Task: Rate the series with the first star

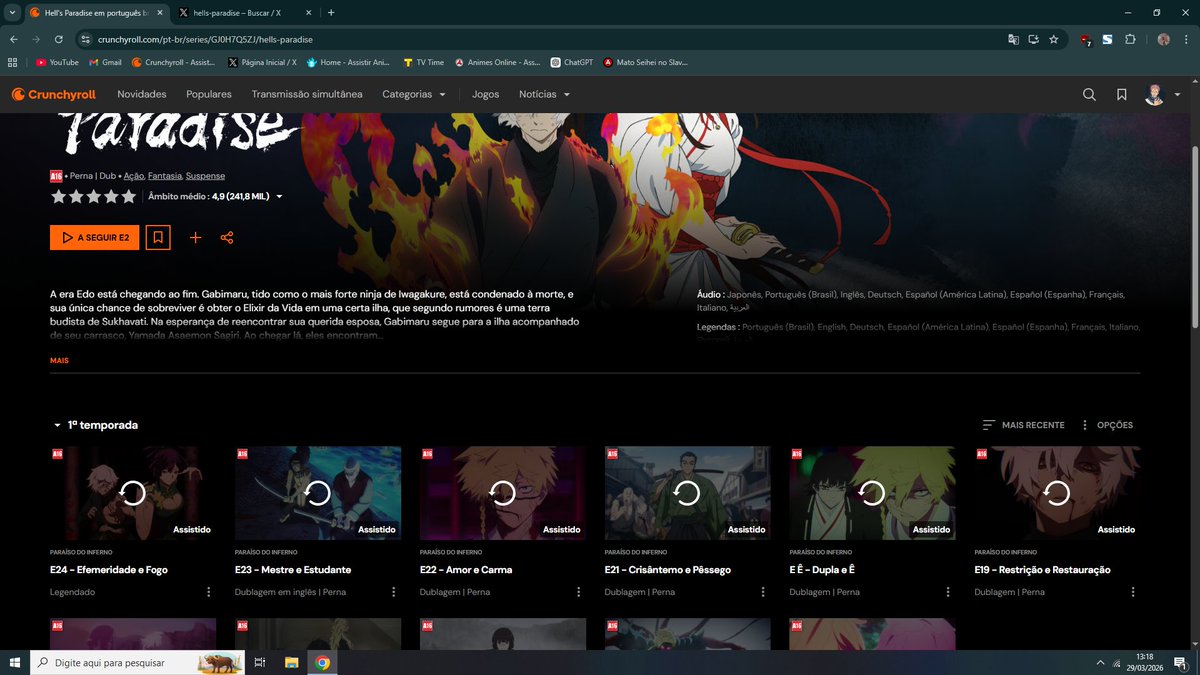Action: 58,197
